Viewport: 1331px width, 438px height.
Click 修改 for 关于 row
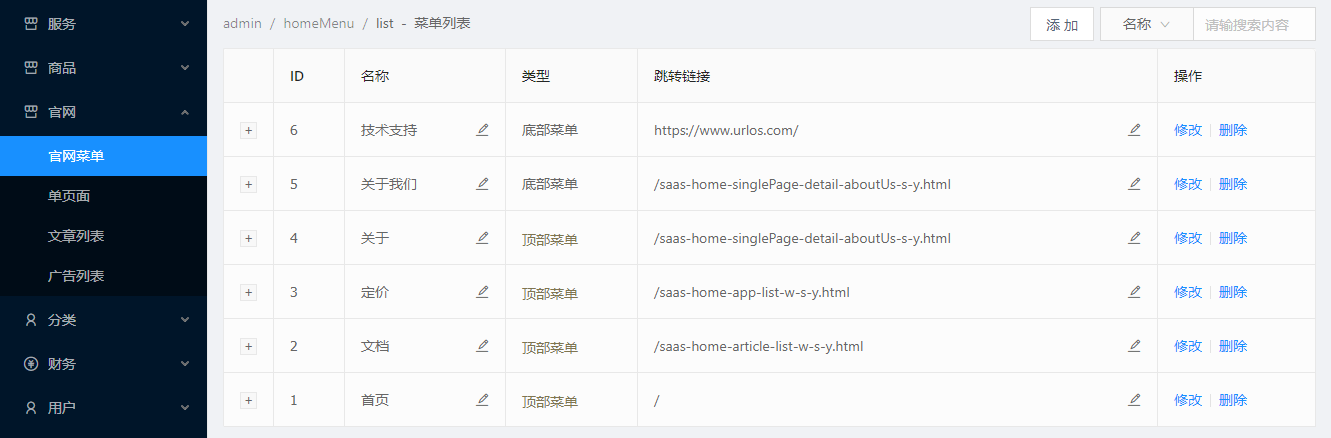pos(1188,238)
